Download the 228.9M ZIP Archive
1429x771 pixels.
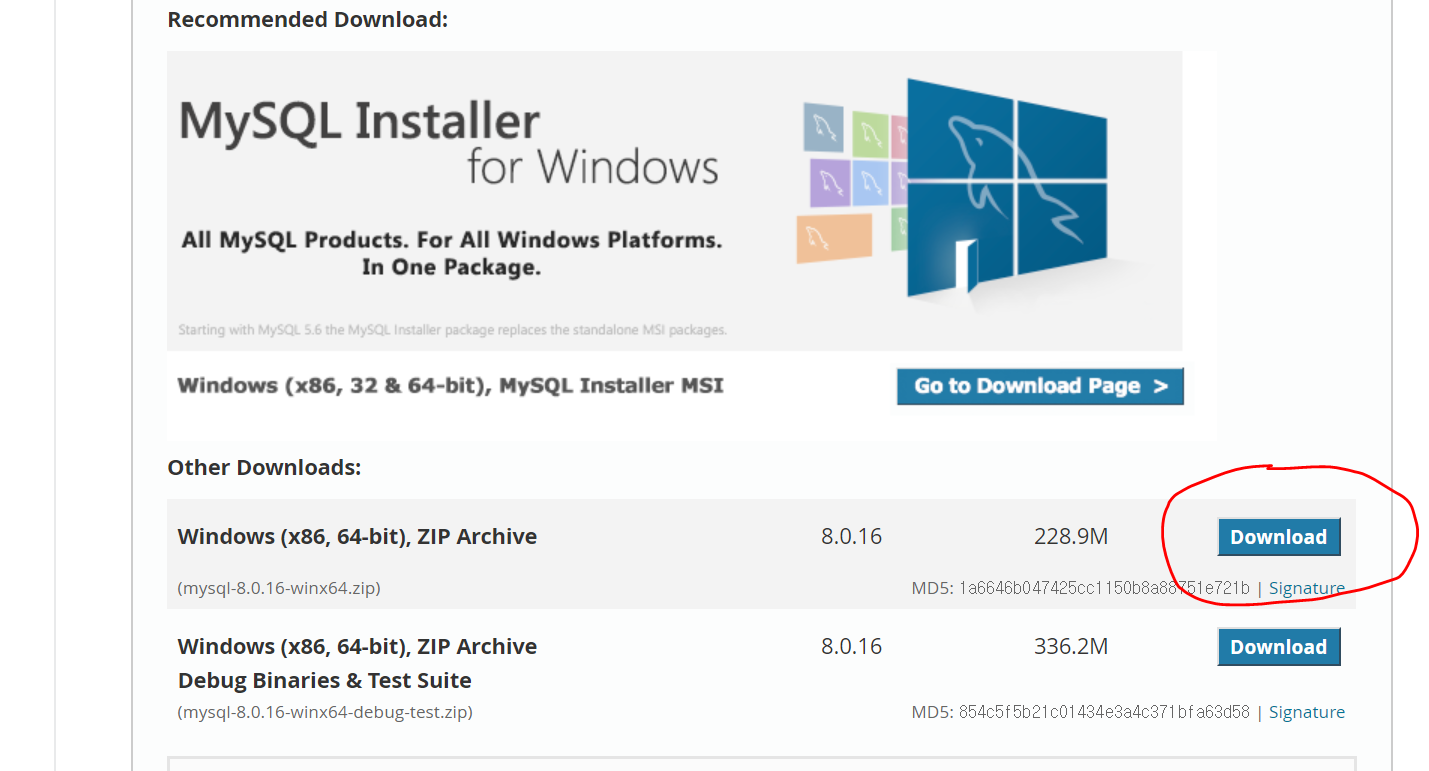point(1278,537)
